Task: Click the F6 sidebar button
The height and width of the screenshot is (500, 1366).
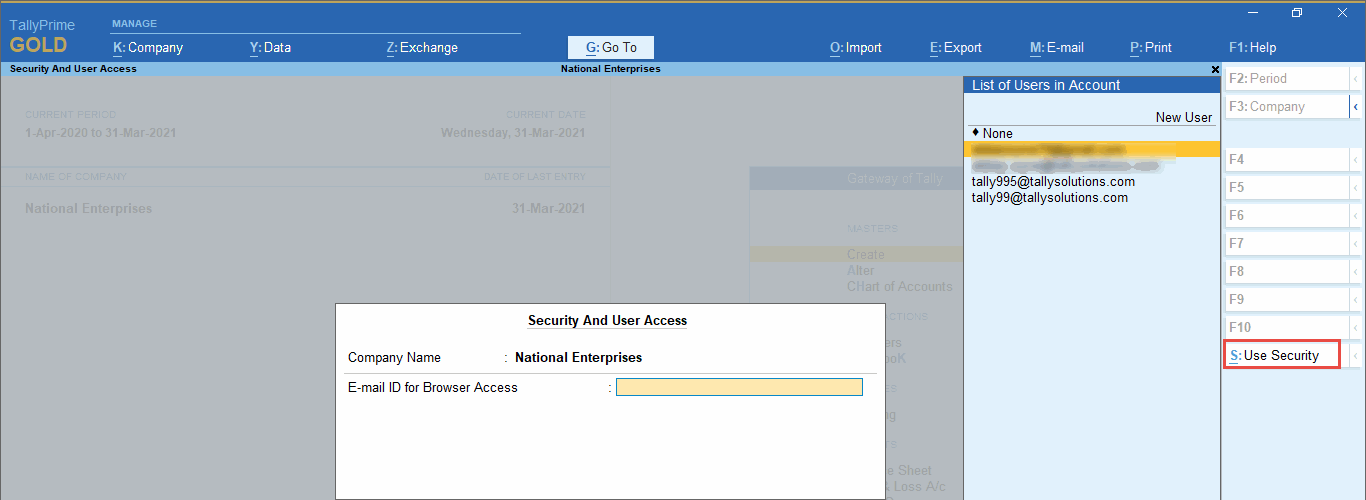Action: click(1286, 215)
